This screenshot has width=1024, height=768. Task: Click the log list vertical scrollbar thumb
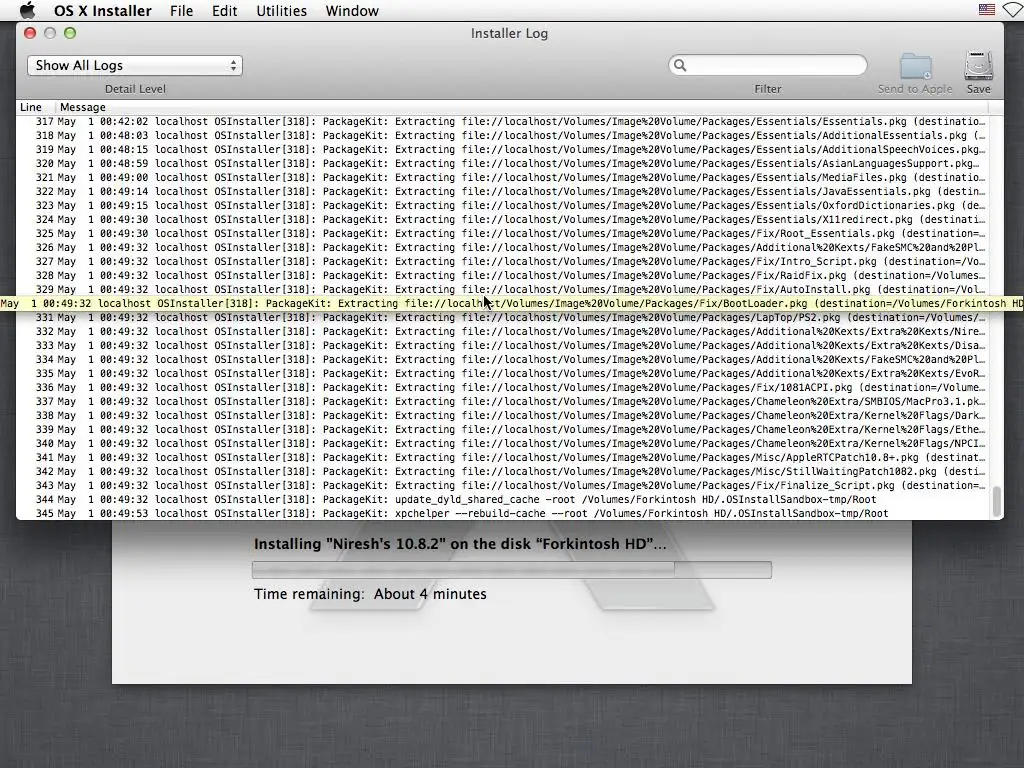tap(997, 502)
